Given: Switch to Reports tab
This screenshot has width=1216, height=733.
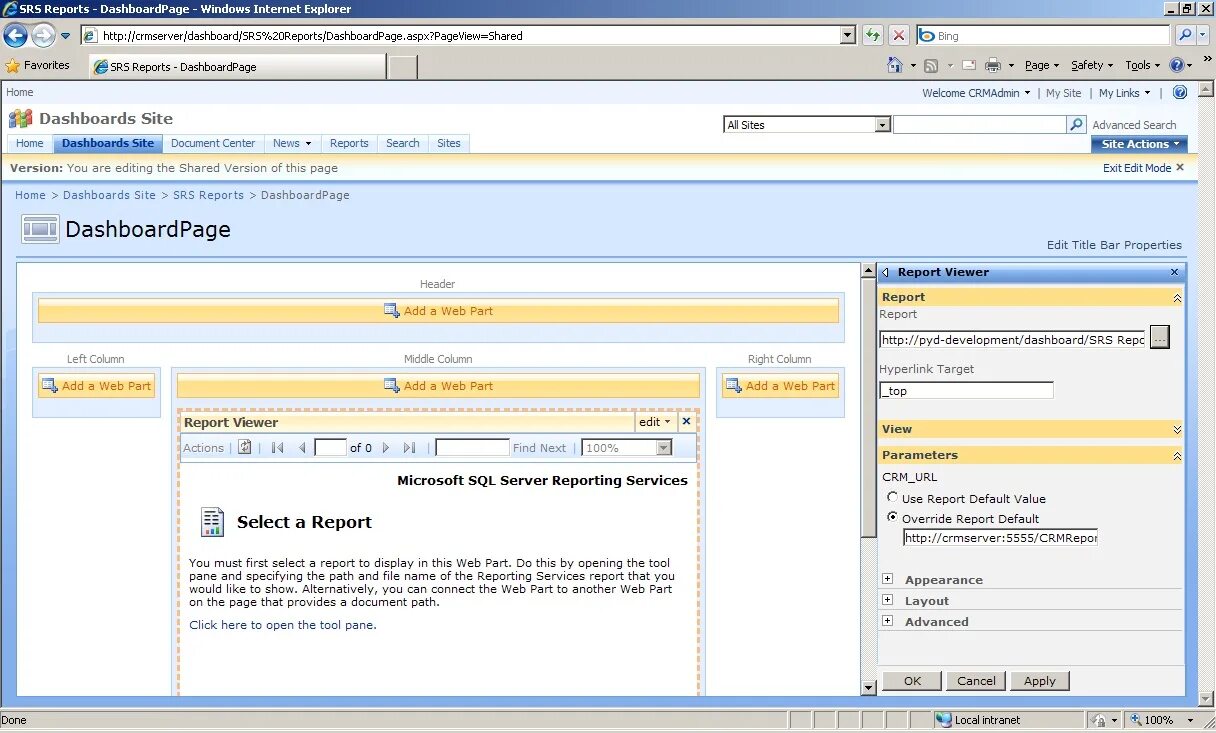Looking at the screenshot, I should pyautogui.click(x=349, y=143).
